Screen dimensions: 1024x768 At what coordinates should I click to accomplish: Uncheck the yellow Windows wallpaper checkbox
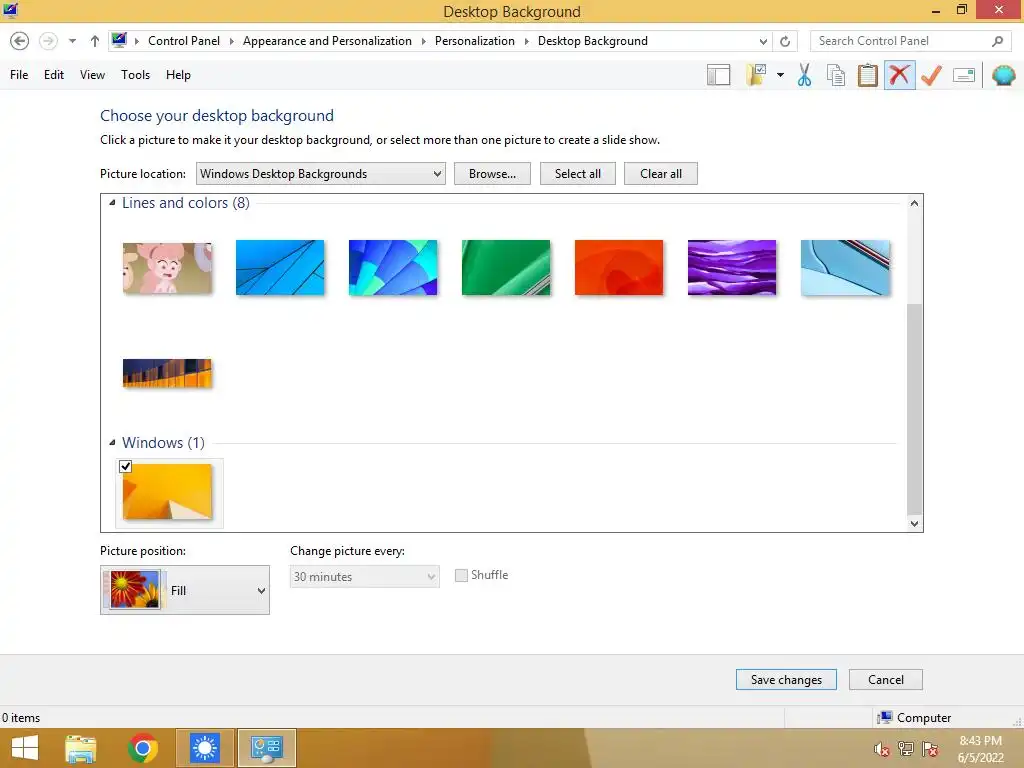click(x=125, y=466)
